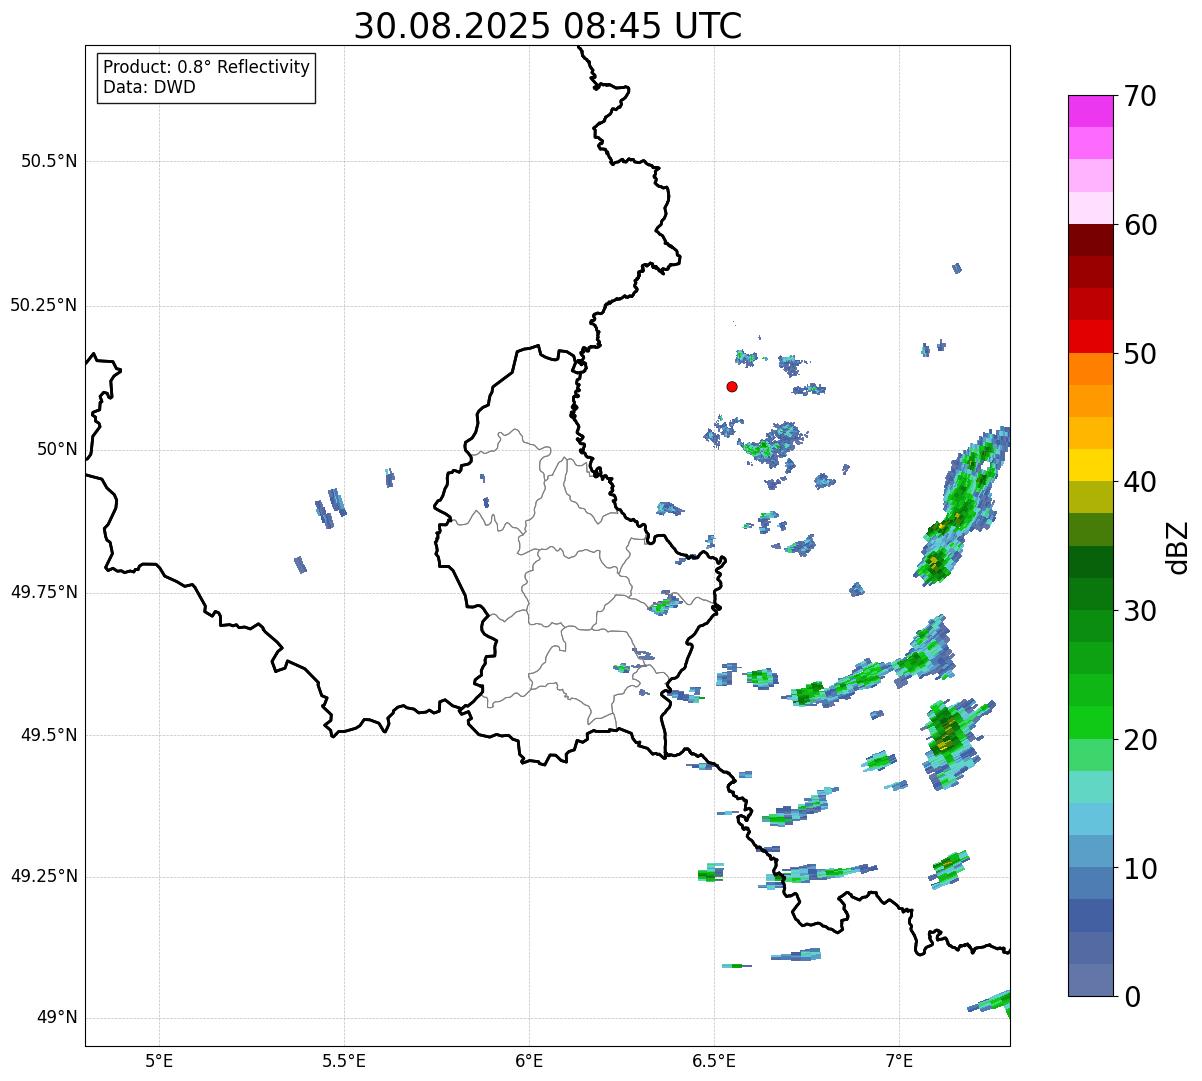Click the "Data: DWD" text

pyautogui.click(x=150, y=87)
